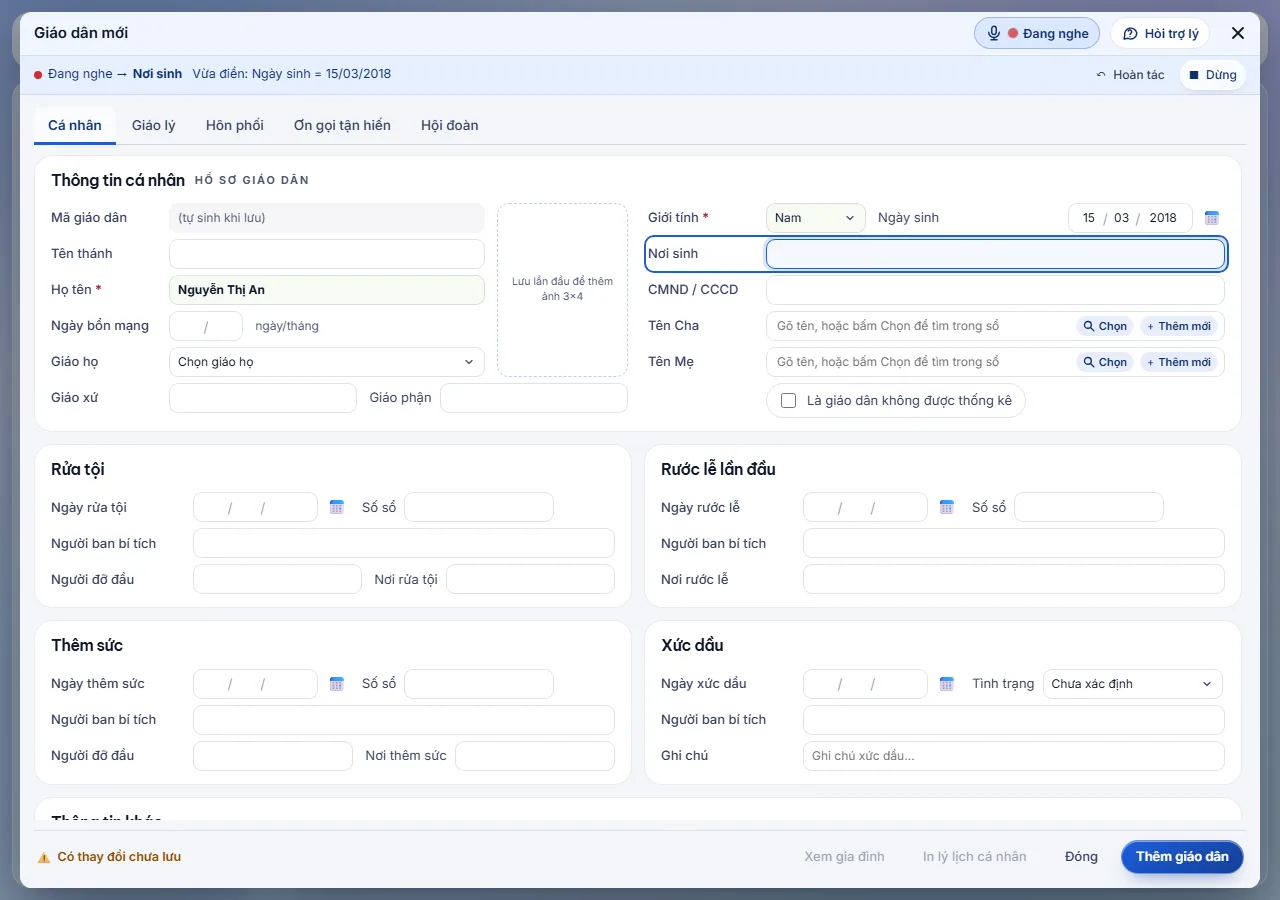Focus the CMND / CCCD input field
This screenshot has height=900, width=1280.
tap(995, 290)
